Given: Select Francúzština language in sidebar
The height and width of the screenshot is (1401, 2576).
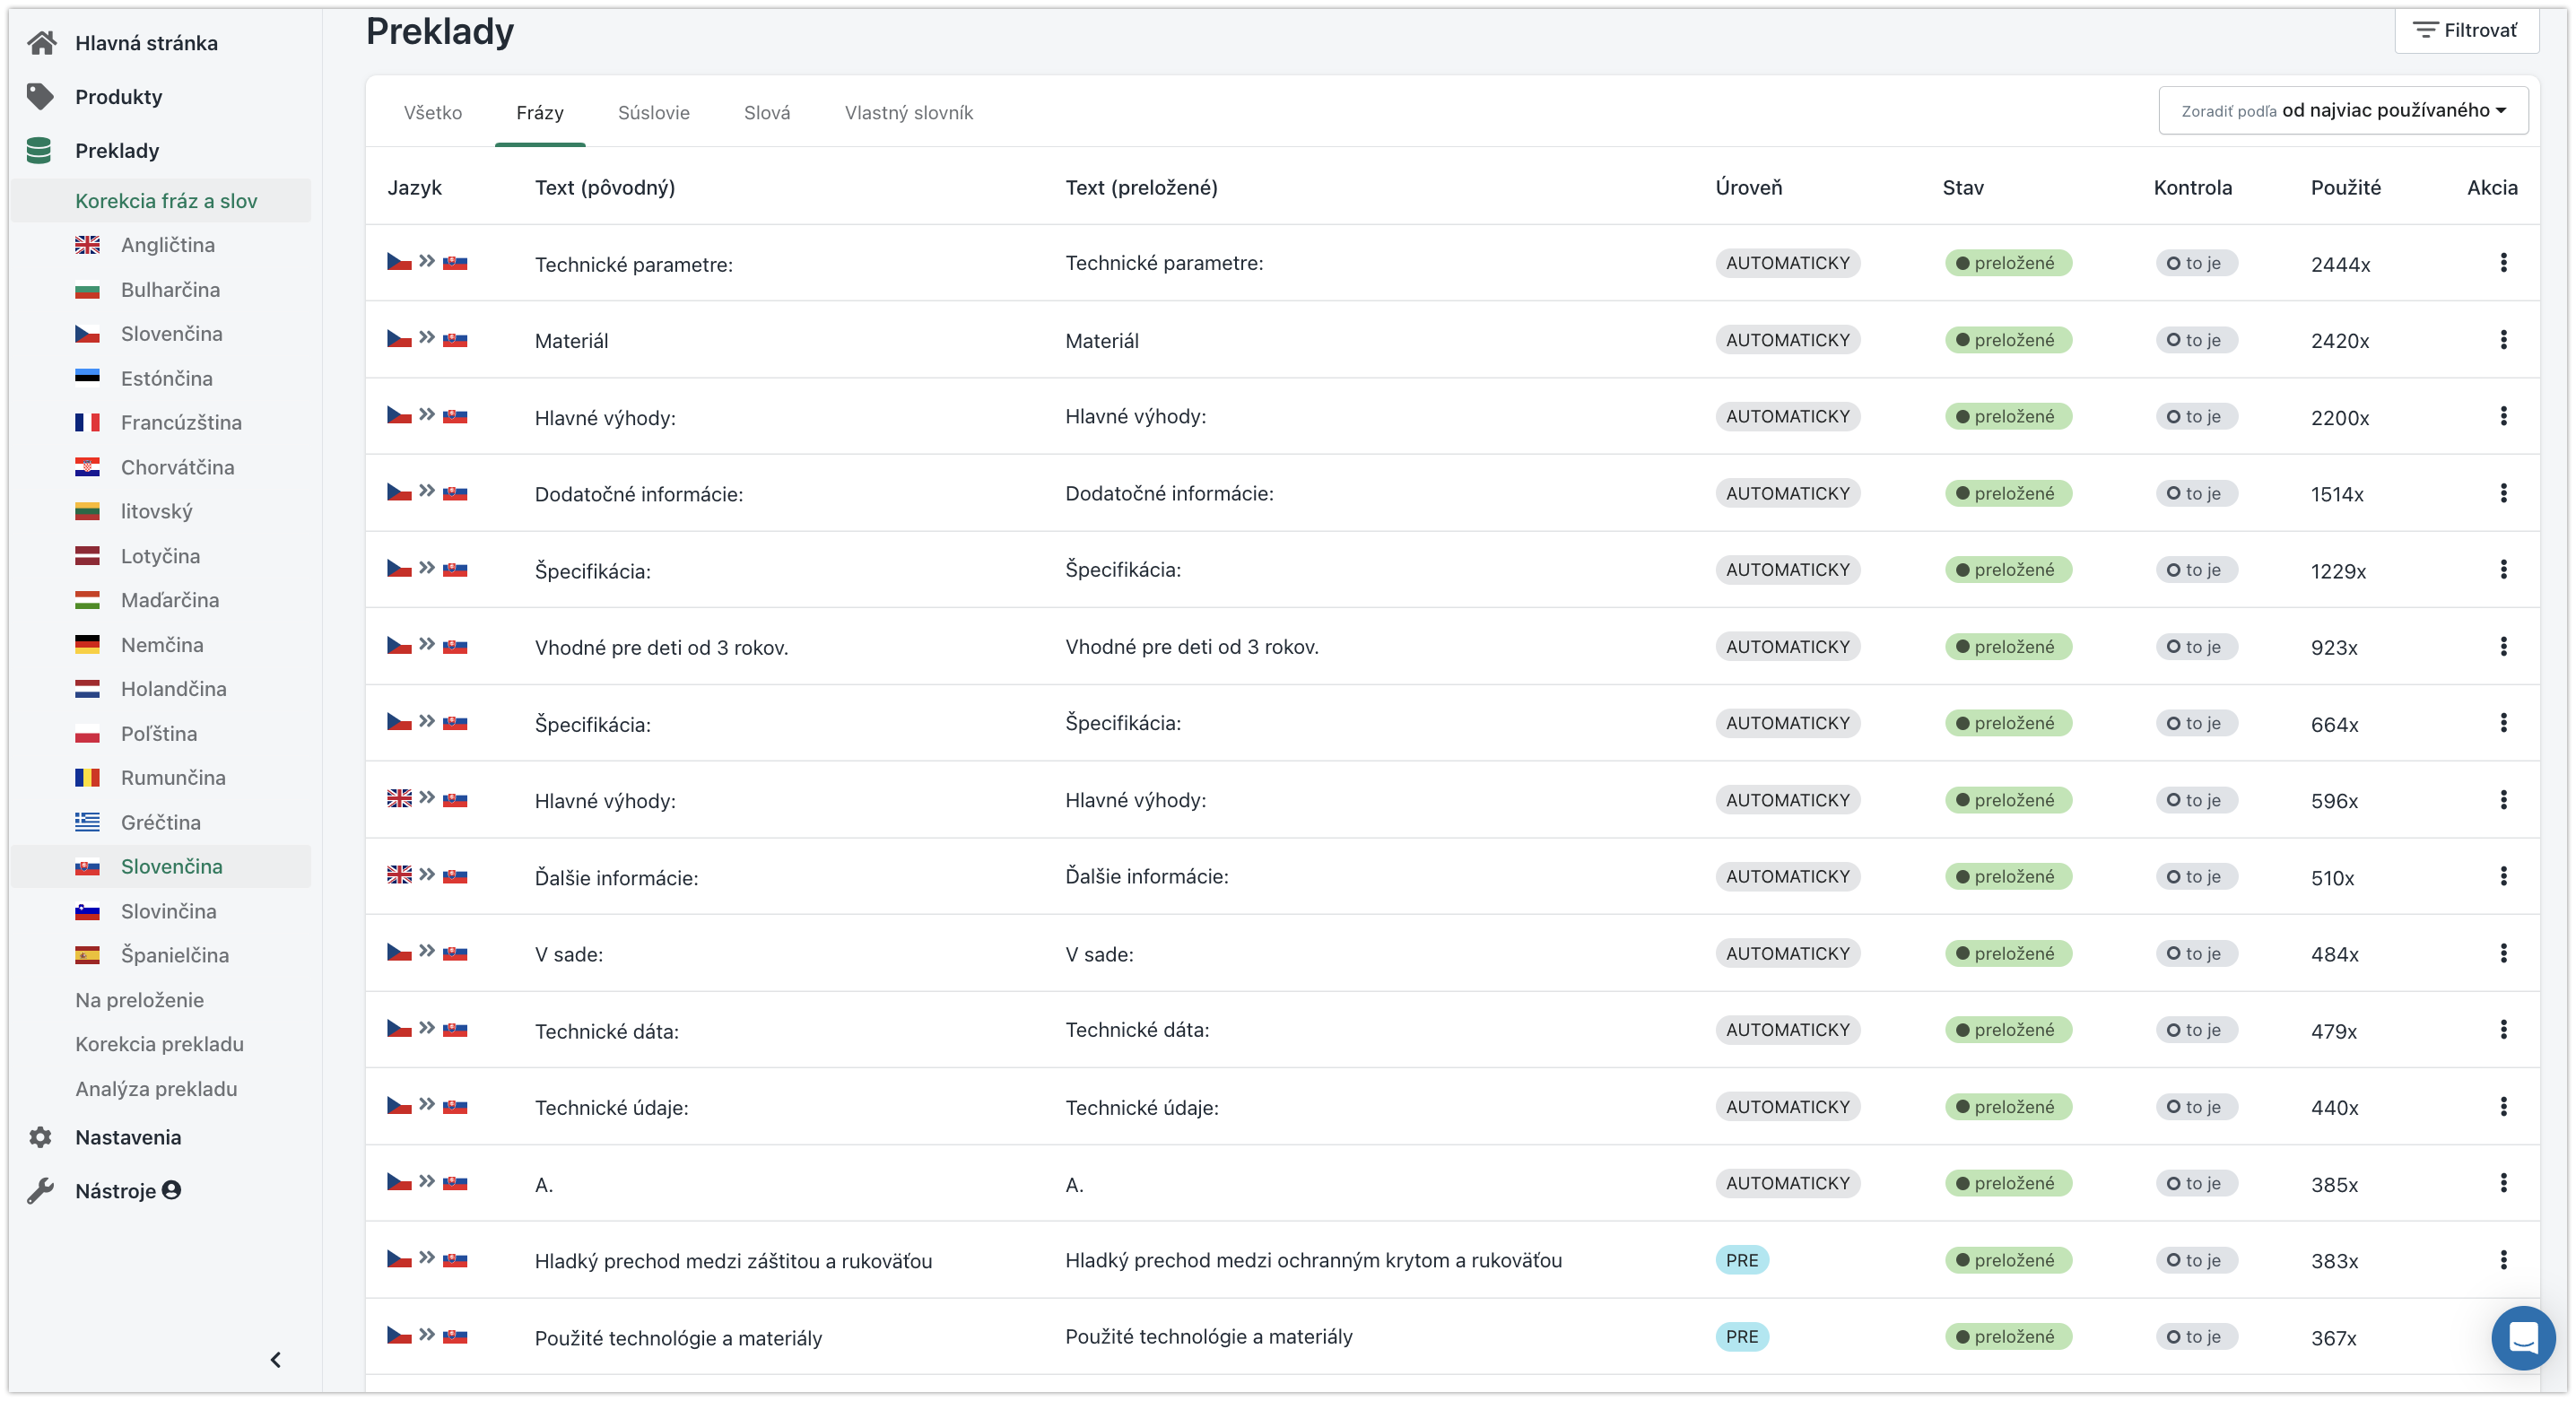Looking at the screenshot, I should [x=180, y=422].
